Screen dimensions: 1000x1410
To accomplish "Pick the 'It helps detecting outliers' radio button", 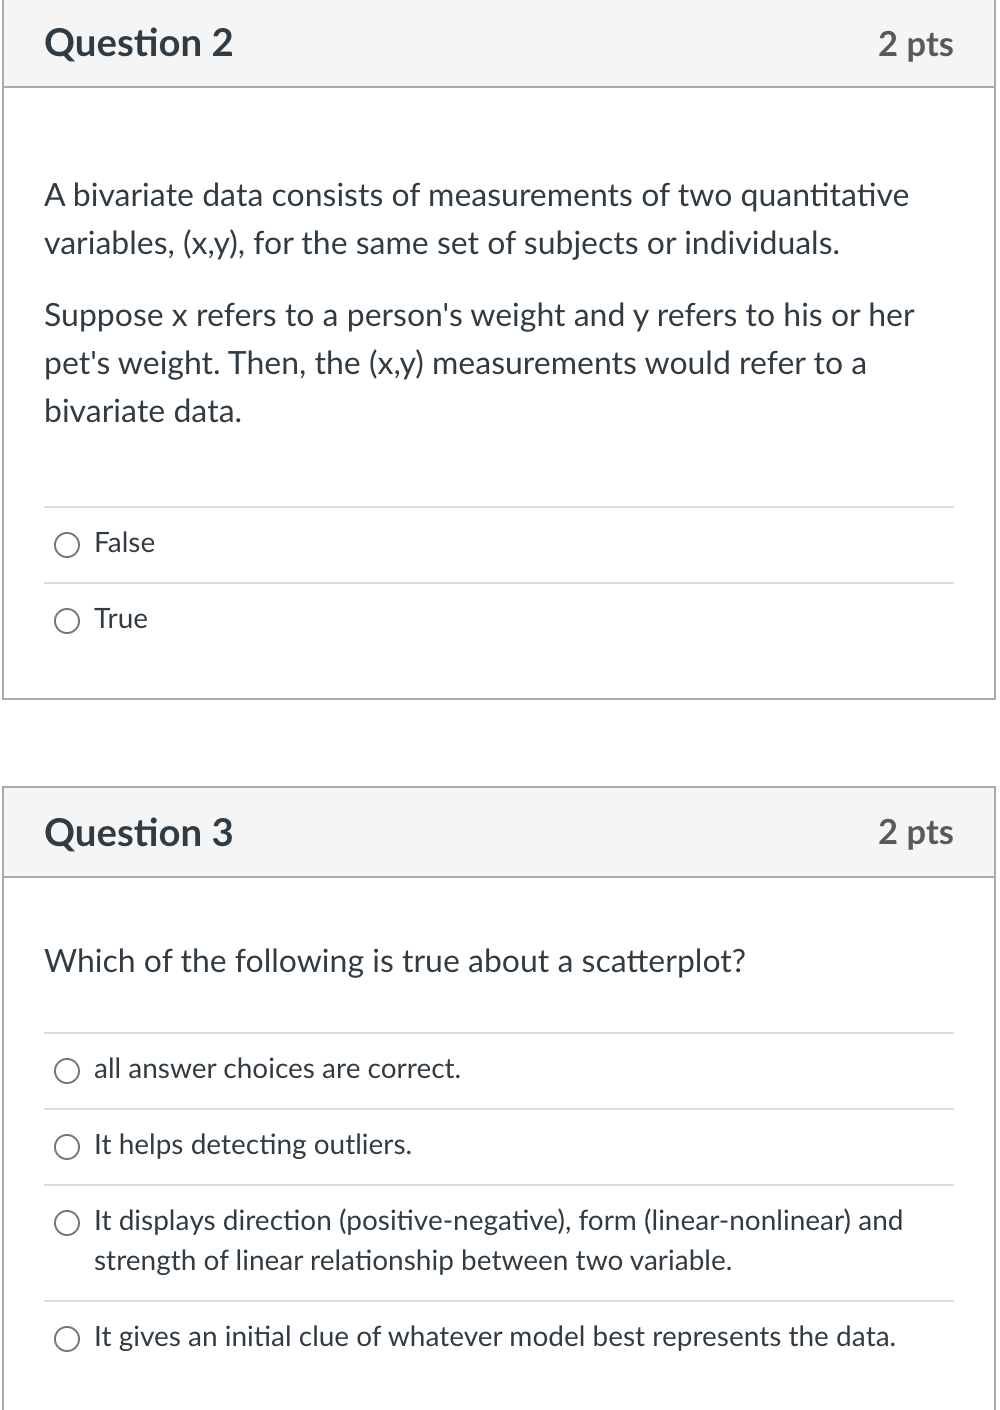I will [x=67, y=1147].
